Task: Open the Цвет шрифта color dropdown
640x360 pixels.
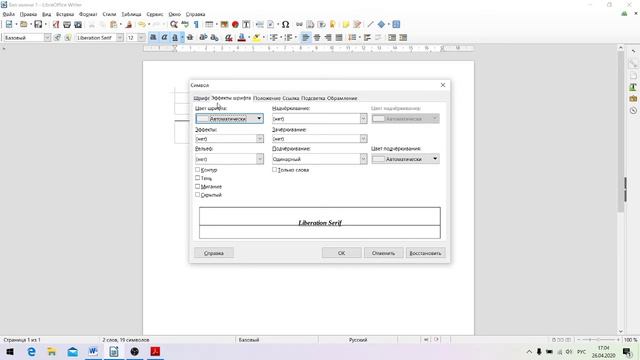Action: [x=229, y=118]
